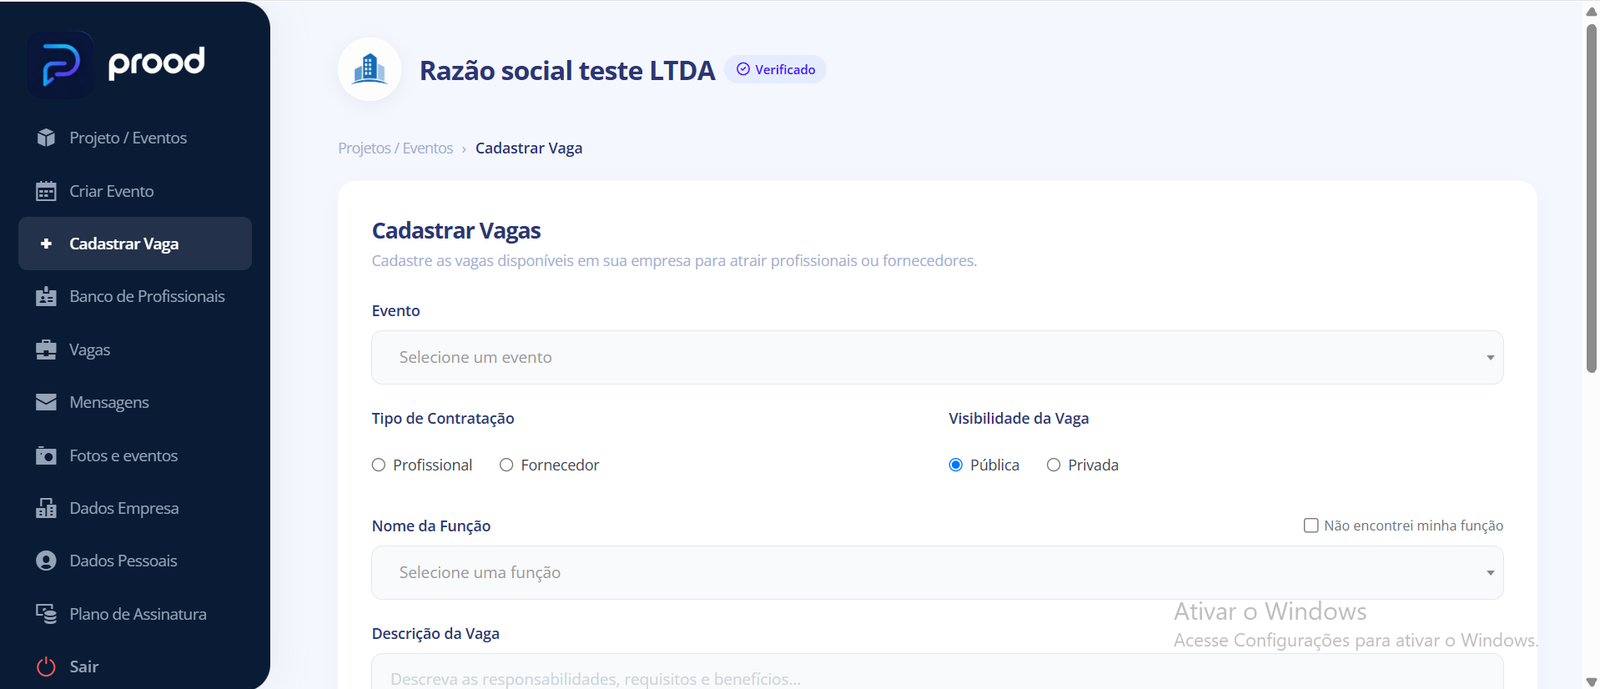Click the Evento field label

pyautogui.click(x=396, y=311)
